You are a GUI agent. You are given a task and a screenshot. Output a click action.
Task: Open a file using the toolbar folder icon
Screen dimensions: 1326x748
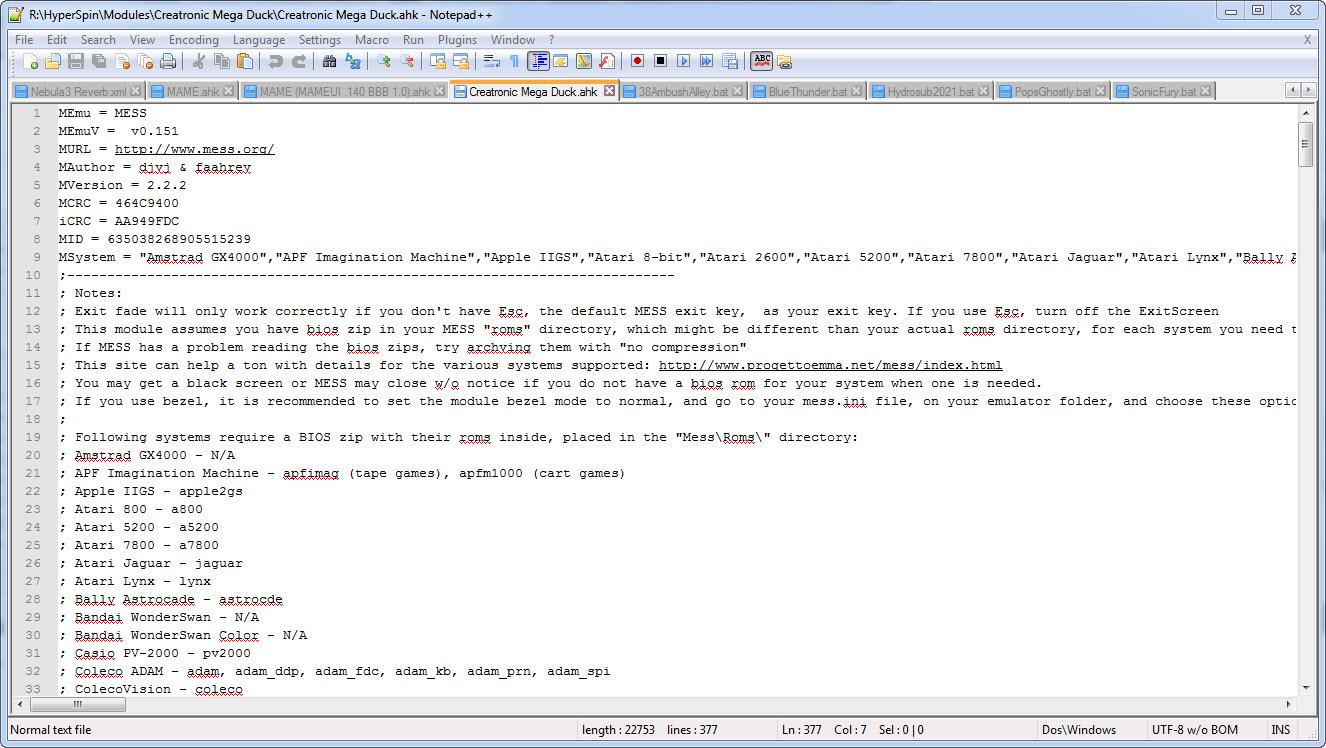click(x=53, y=61)
